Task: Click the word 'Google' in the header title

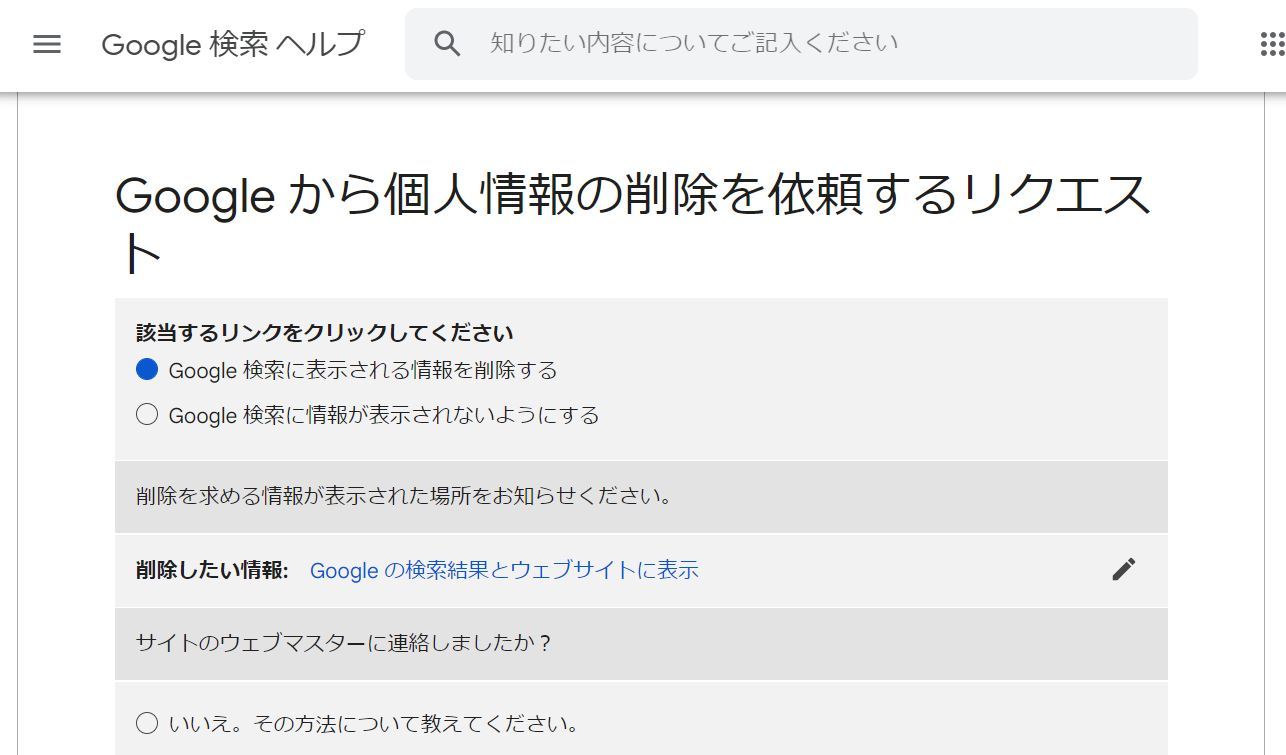Action: [x=151, y=44]
